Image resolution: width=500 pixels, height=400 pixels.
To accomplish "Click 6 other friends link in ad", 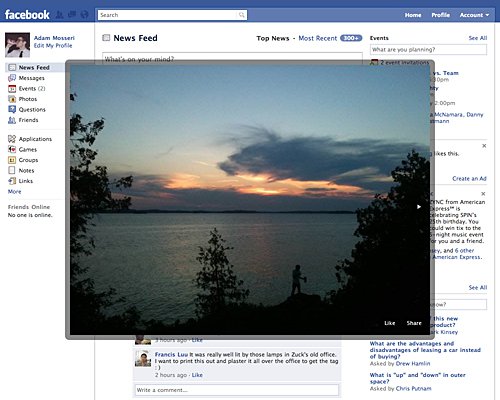I will point(464,251).
